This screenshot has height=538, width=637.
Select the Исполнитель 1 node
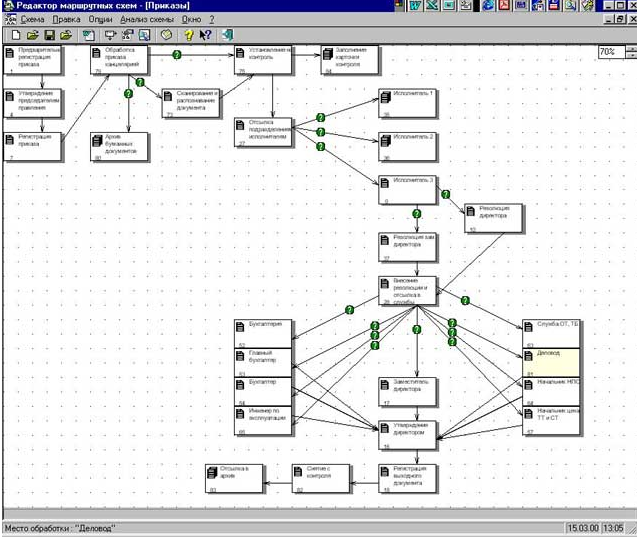click(x=407, y=103)
